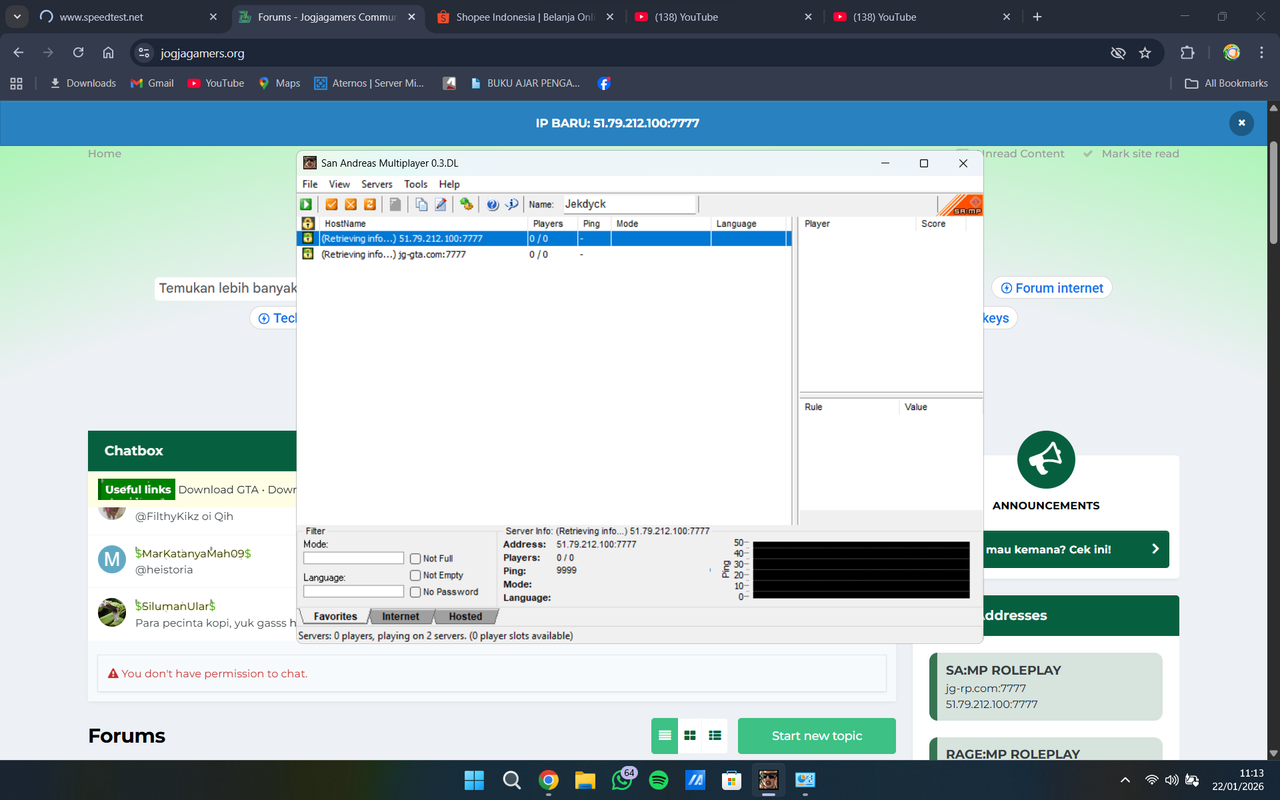This screenshot has width=1280, height=800.
Task: Click the orange X Delete Server toolbar icon
Action: coord(351,204)
